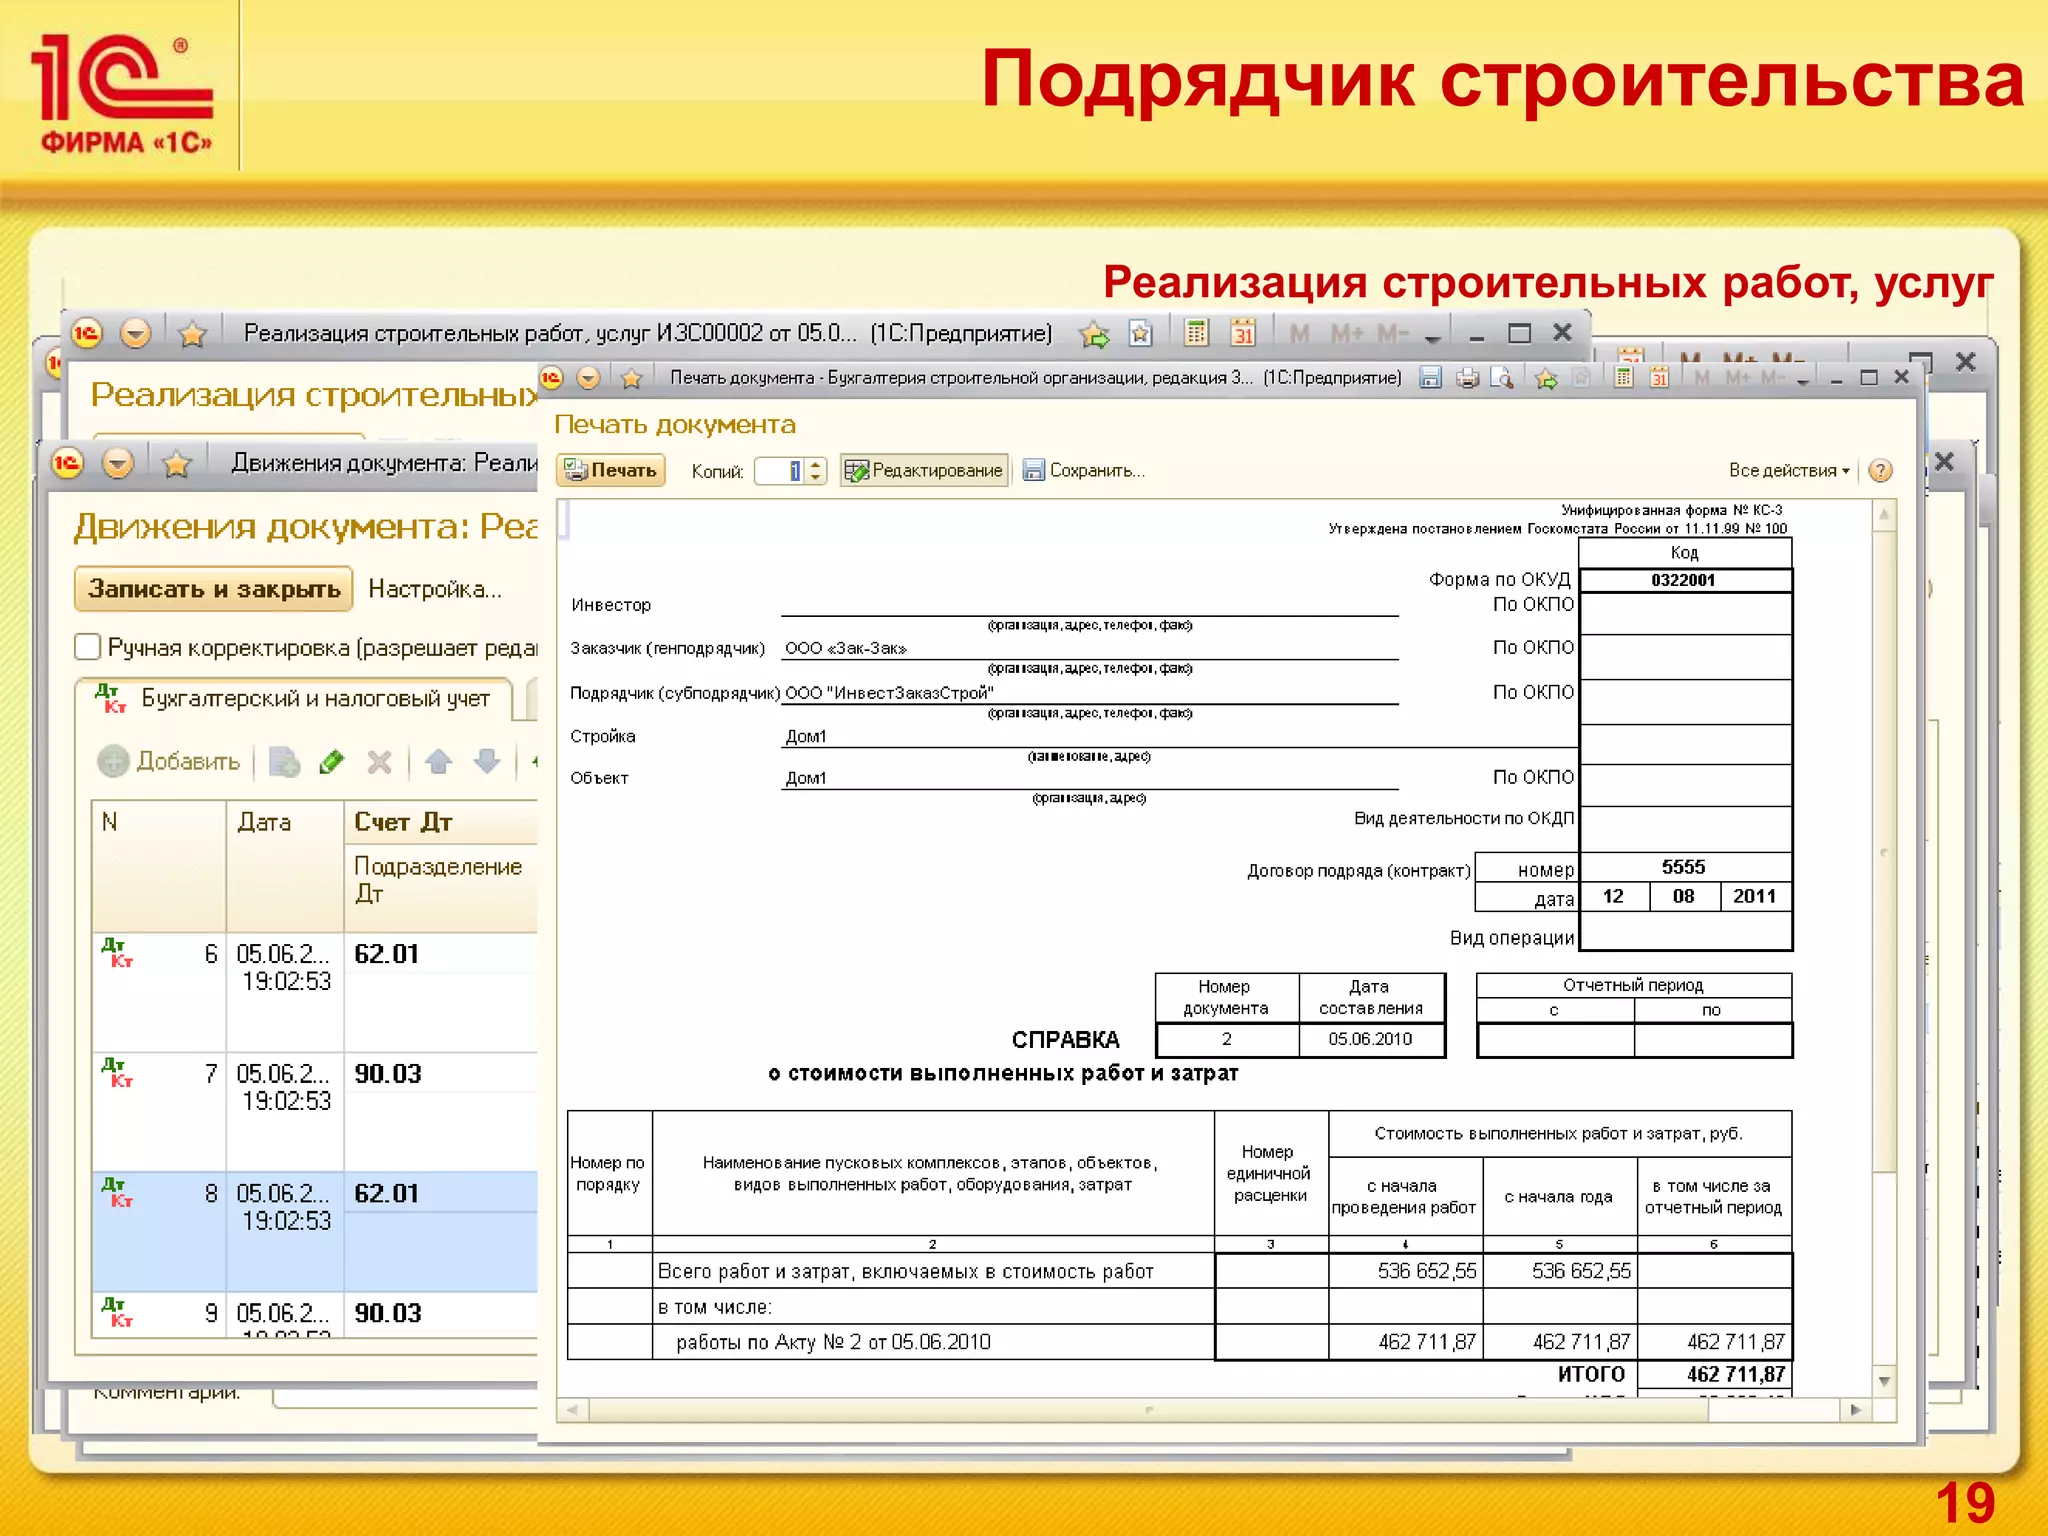Image resolution: width=2048 pixels, height=1536 pixels.
Task: Enable the Ручная корректировка checkbox
Action: tap(88, 647)
